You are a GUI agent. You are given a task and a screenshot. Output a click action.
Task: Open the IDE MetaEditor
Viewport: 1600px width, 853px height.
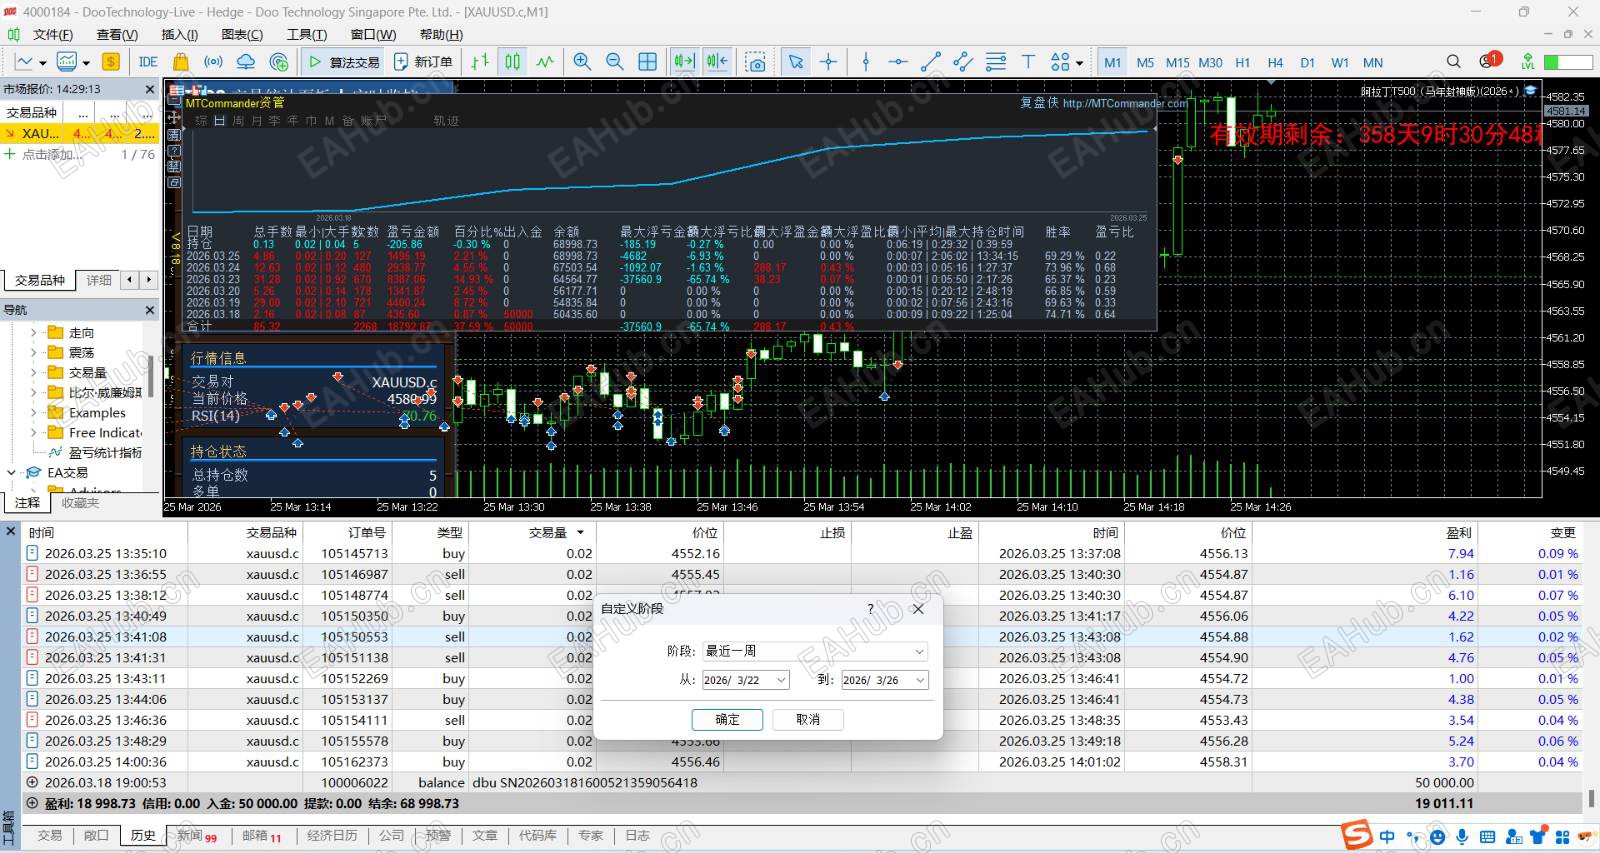(x=148, y=62)
